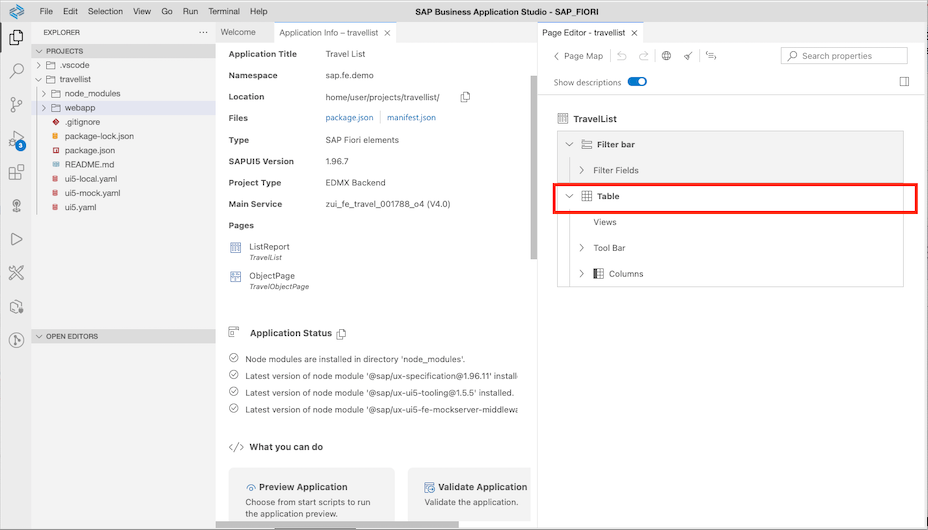
Task: Click the Preview Application icon
Action: [x=251, y=487]
